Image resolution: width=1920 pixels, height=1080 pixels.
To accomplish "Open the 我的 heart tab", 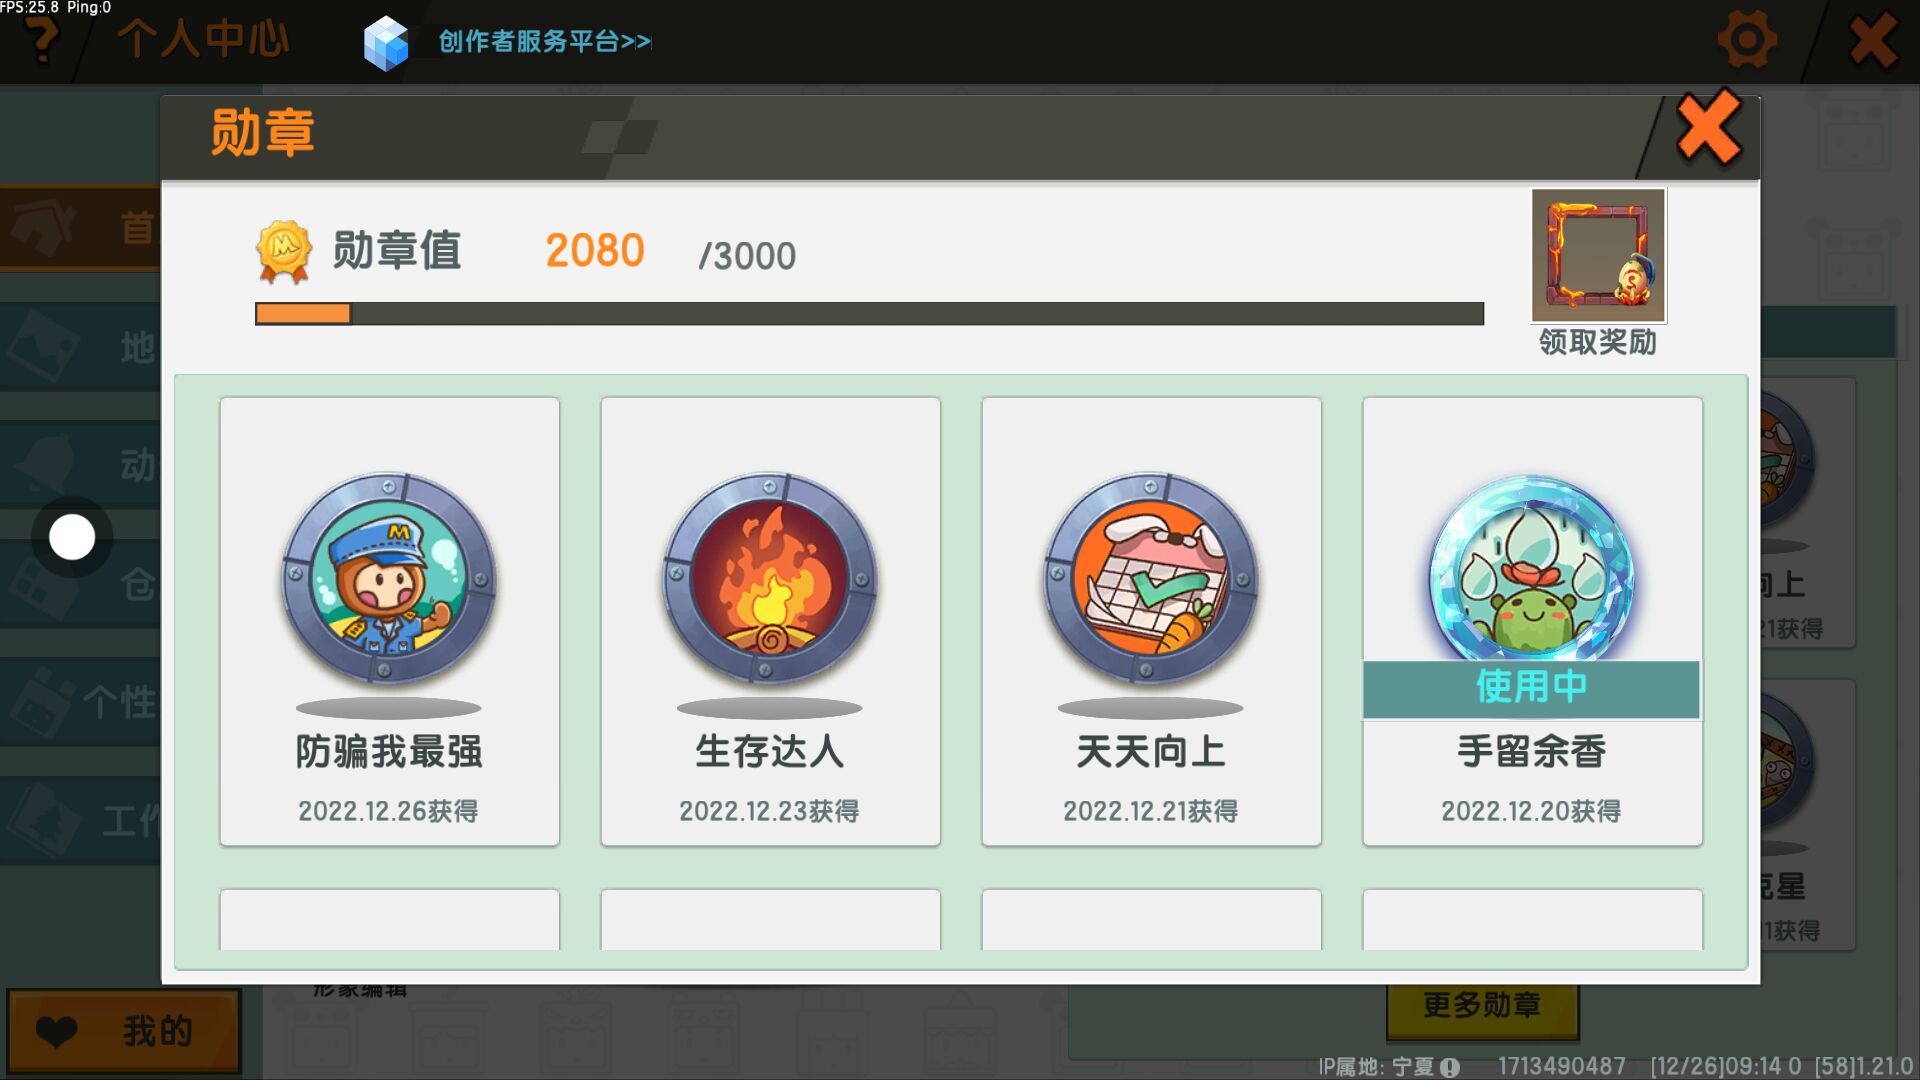I will pos(124,1031).
